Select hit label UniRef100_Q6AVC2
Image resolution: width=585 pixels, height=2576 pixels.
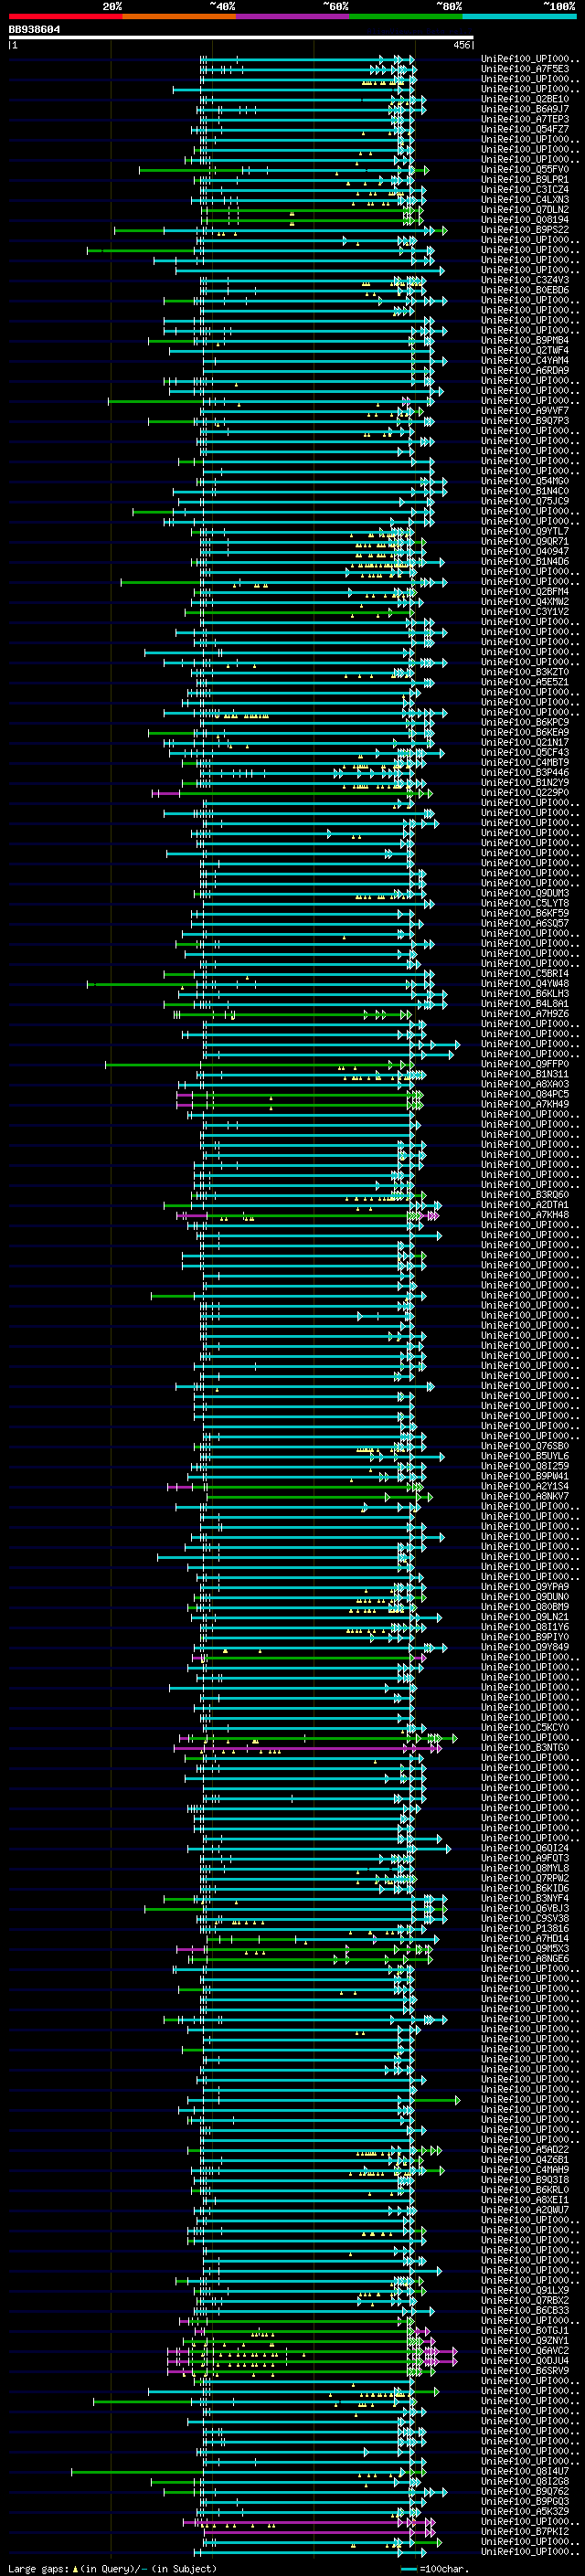(x=525, y=2350)
